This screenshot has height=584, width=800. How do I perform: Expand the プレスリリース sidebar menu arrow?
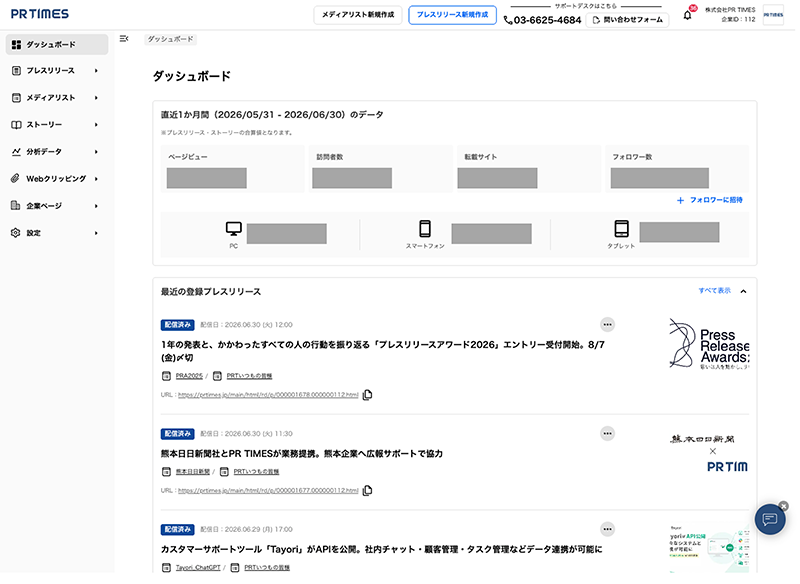(96, 70)
